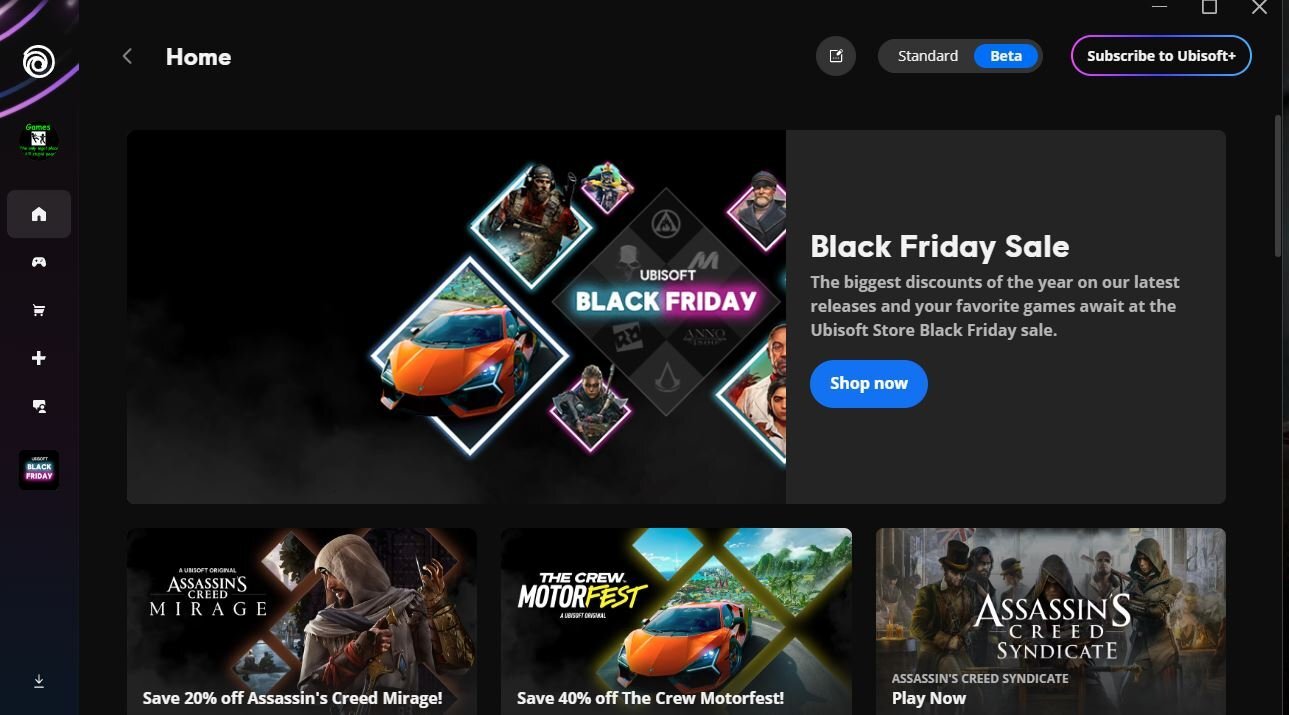The width and height of the screenshot is (1289, 715).
Task: Click the Shop now button
Action: pyautogui.click(x=869, y=384)
